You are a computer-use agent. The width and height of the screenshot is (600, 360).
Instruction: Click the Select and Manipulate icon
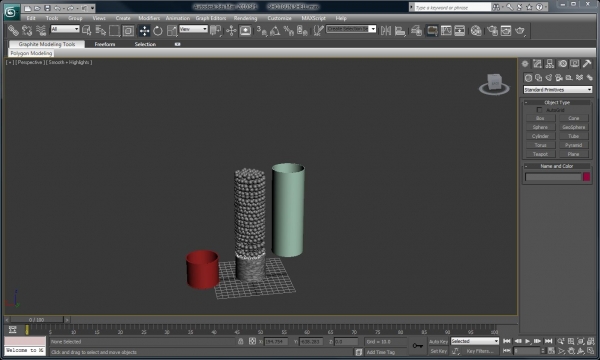click(x=231, y=31)
